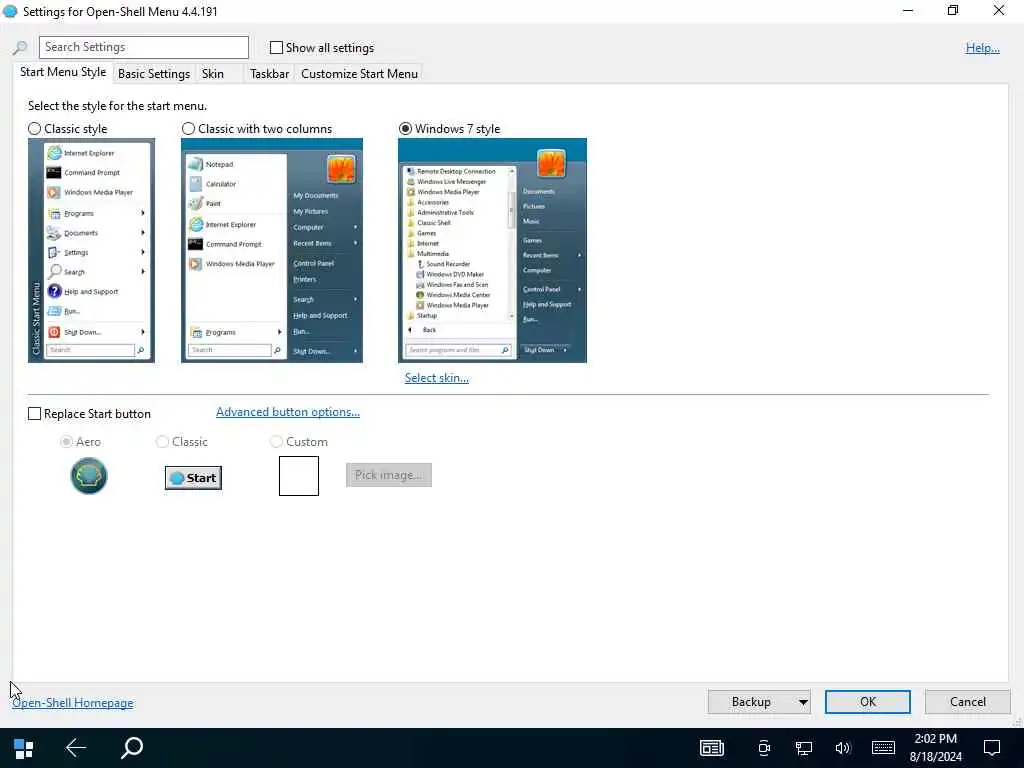
Task: Open the Basic Settings tab
Action: (x=154, y=74)
